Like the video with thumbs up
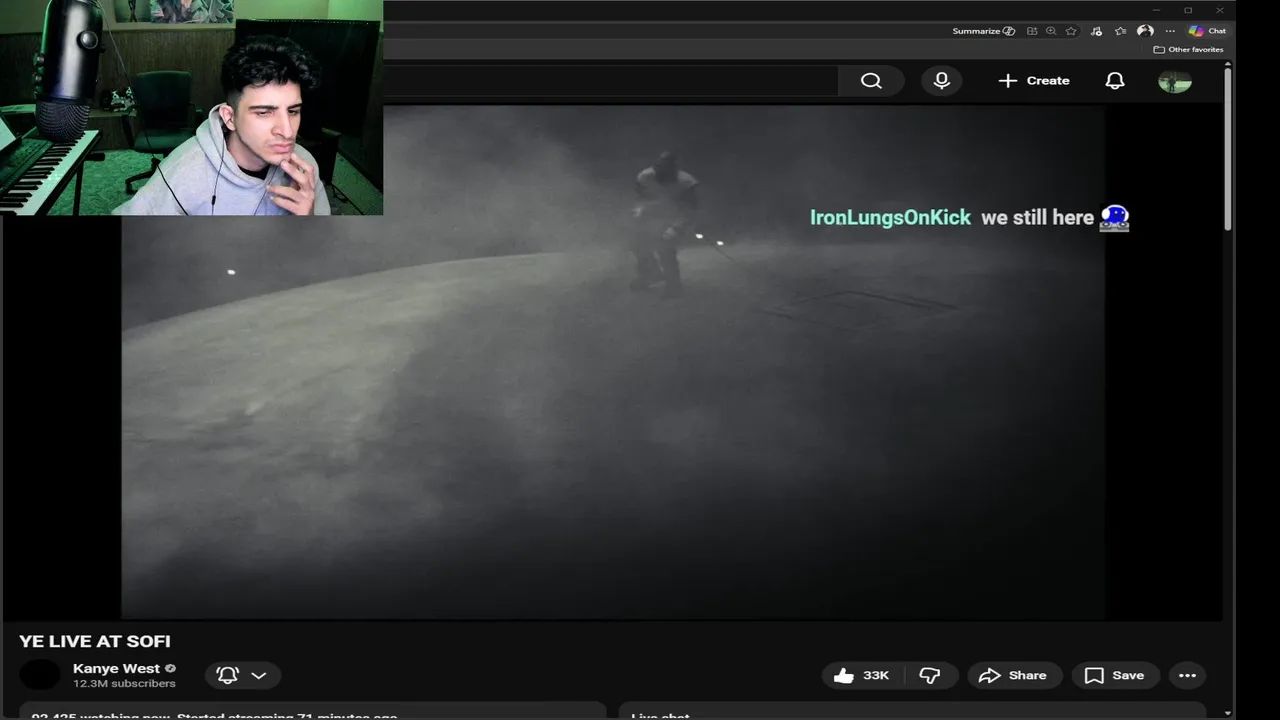Screen dimensions: 1280x720 coord(861,675)
